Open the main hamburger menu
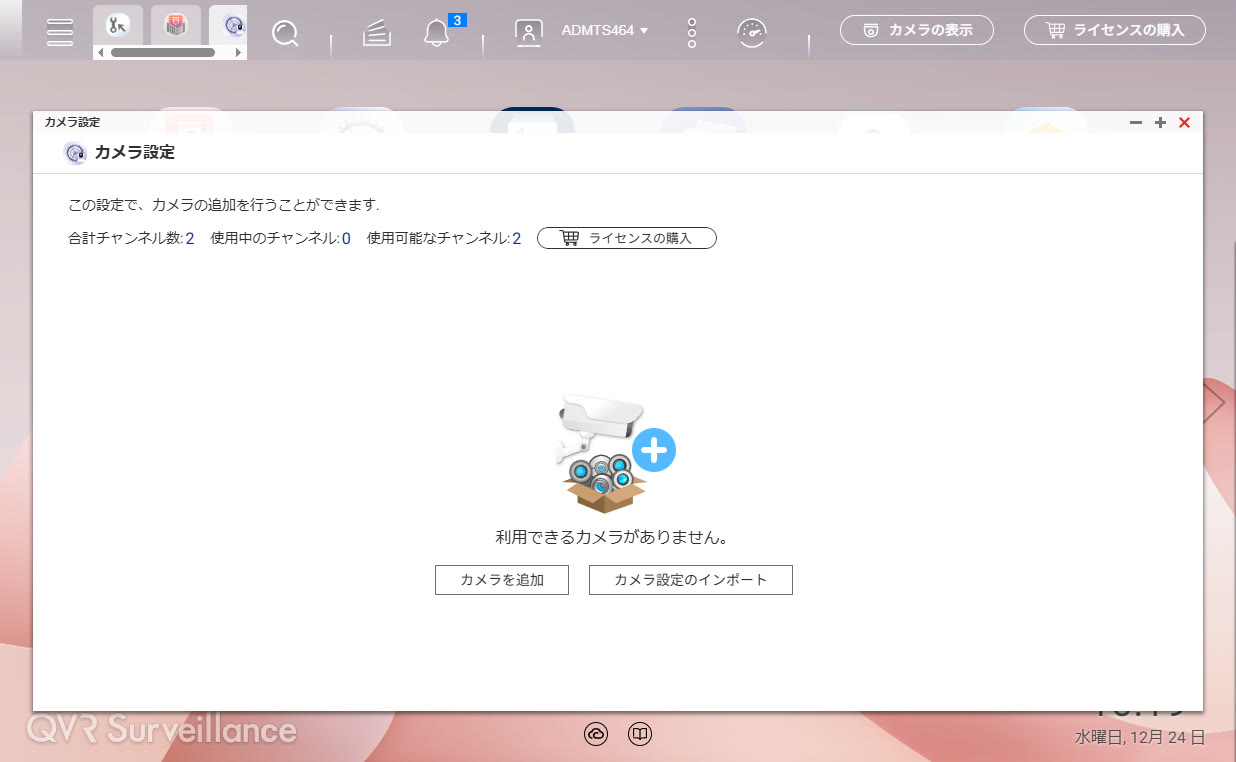 pyautogui.click(x=60, y=31)
